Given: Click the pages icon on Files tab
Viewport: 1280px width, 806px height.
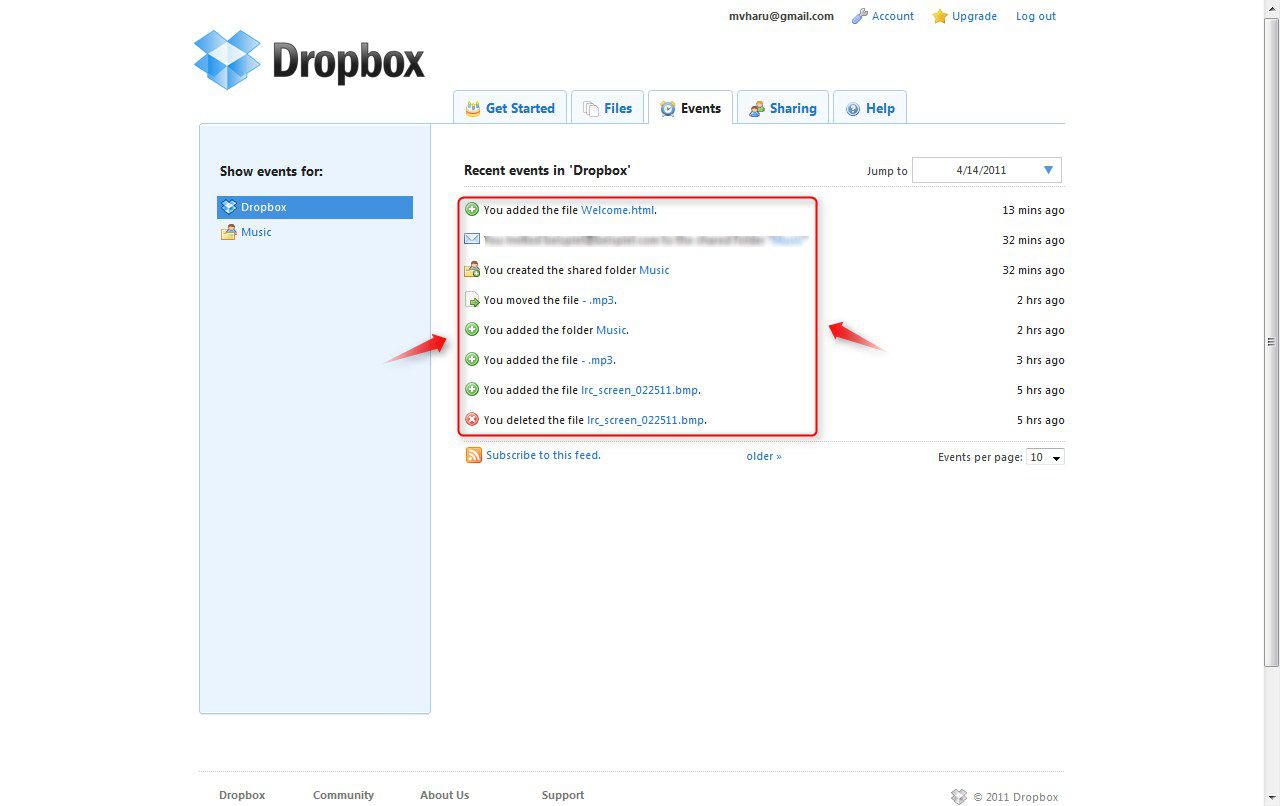Looking at the screenshot, I should [591, 108].
